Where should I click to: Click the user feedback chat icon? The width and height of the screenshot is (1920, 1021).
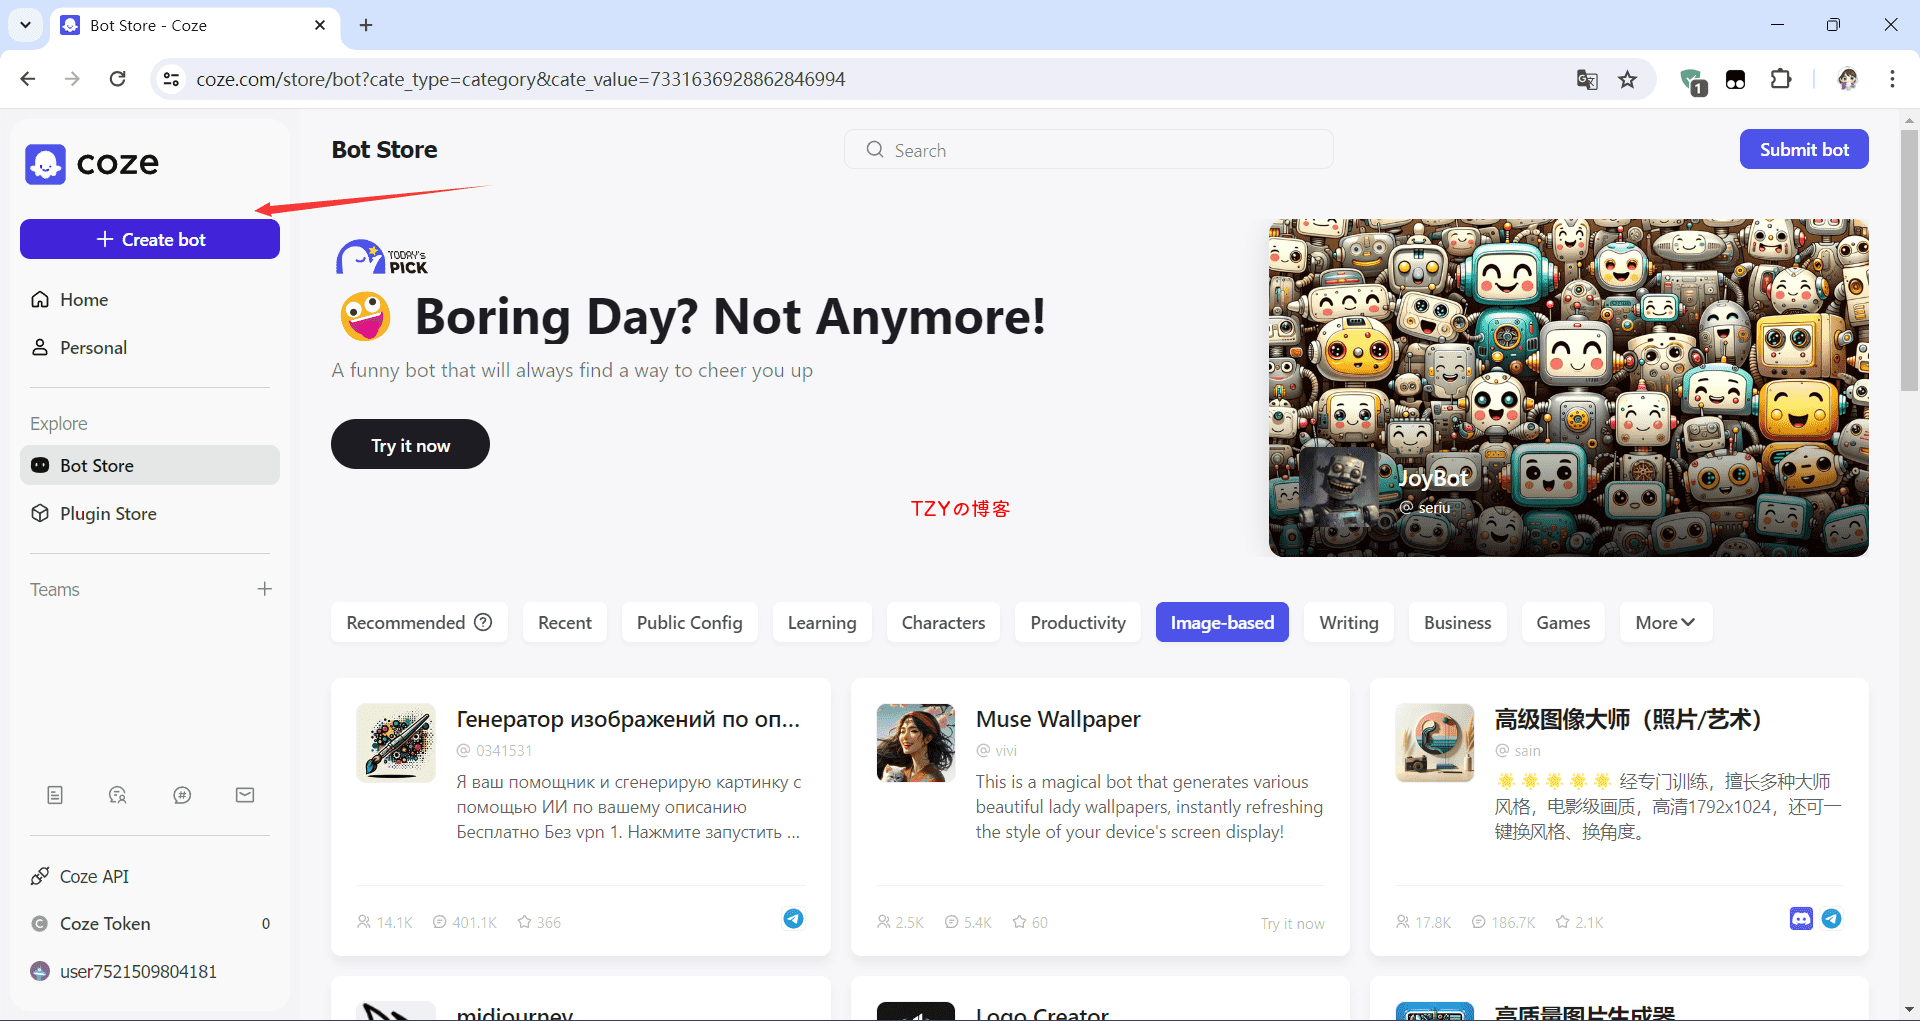click(x=118, y=795)
